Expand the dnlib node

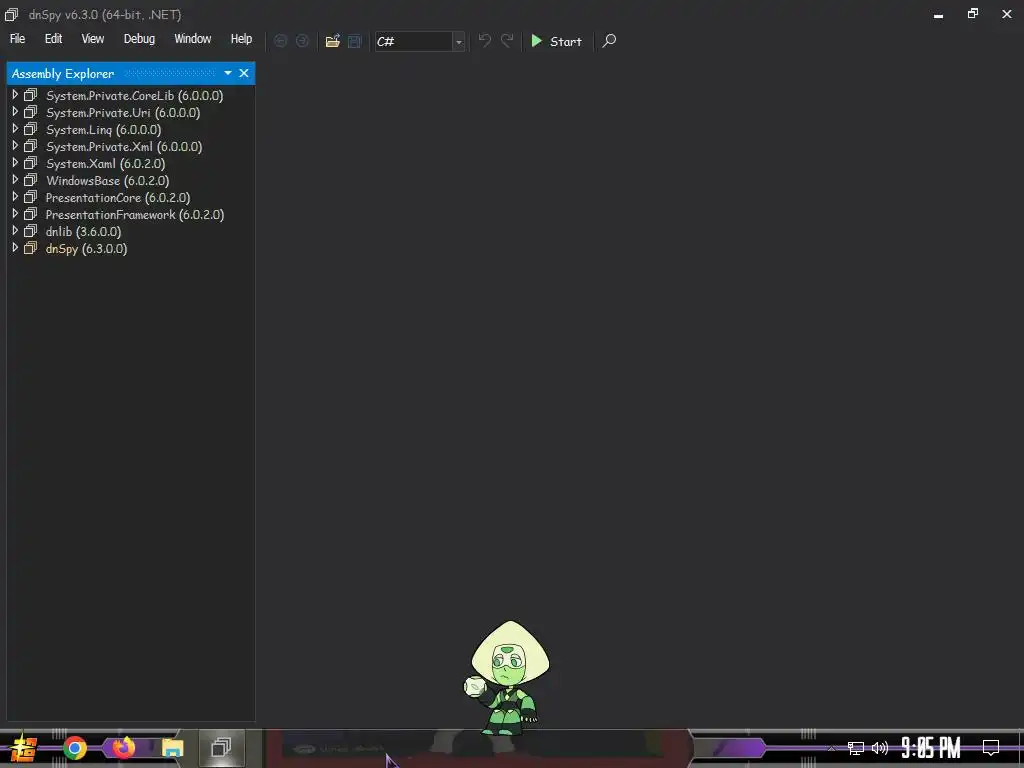15,231
